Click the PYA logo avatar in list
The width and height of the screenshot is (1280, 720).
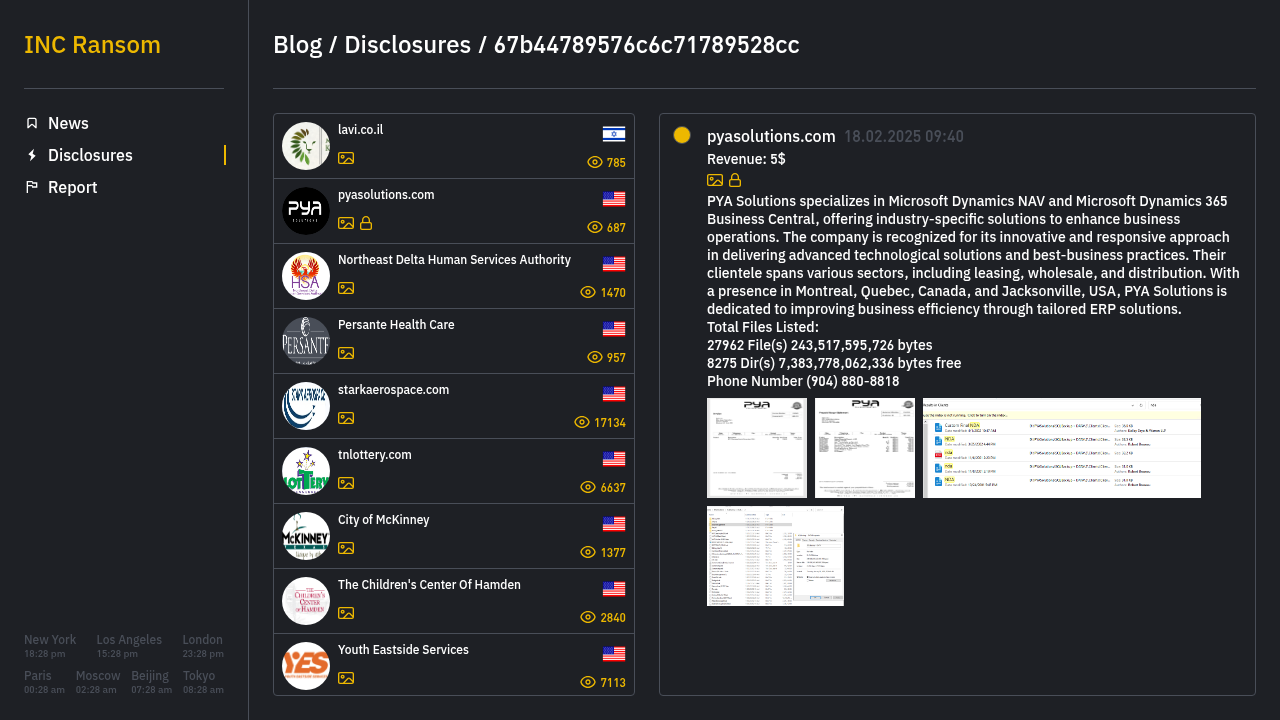tap(306, 211)
